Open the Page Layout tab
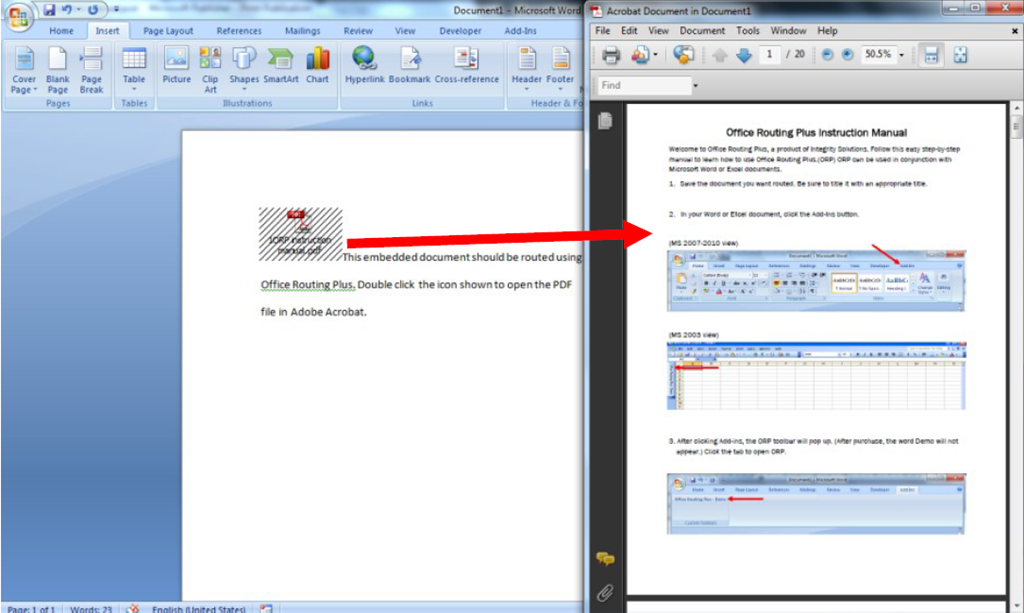The image size is (1024, 613). (168, 31)
